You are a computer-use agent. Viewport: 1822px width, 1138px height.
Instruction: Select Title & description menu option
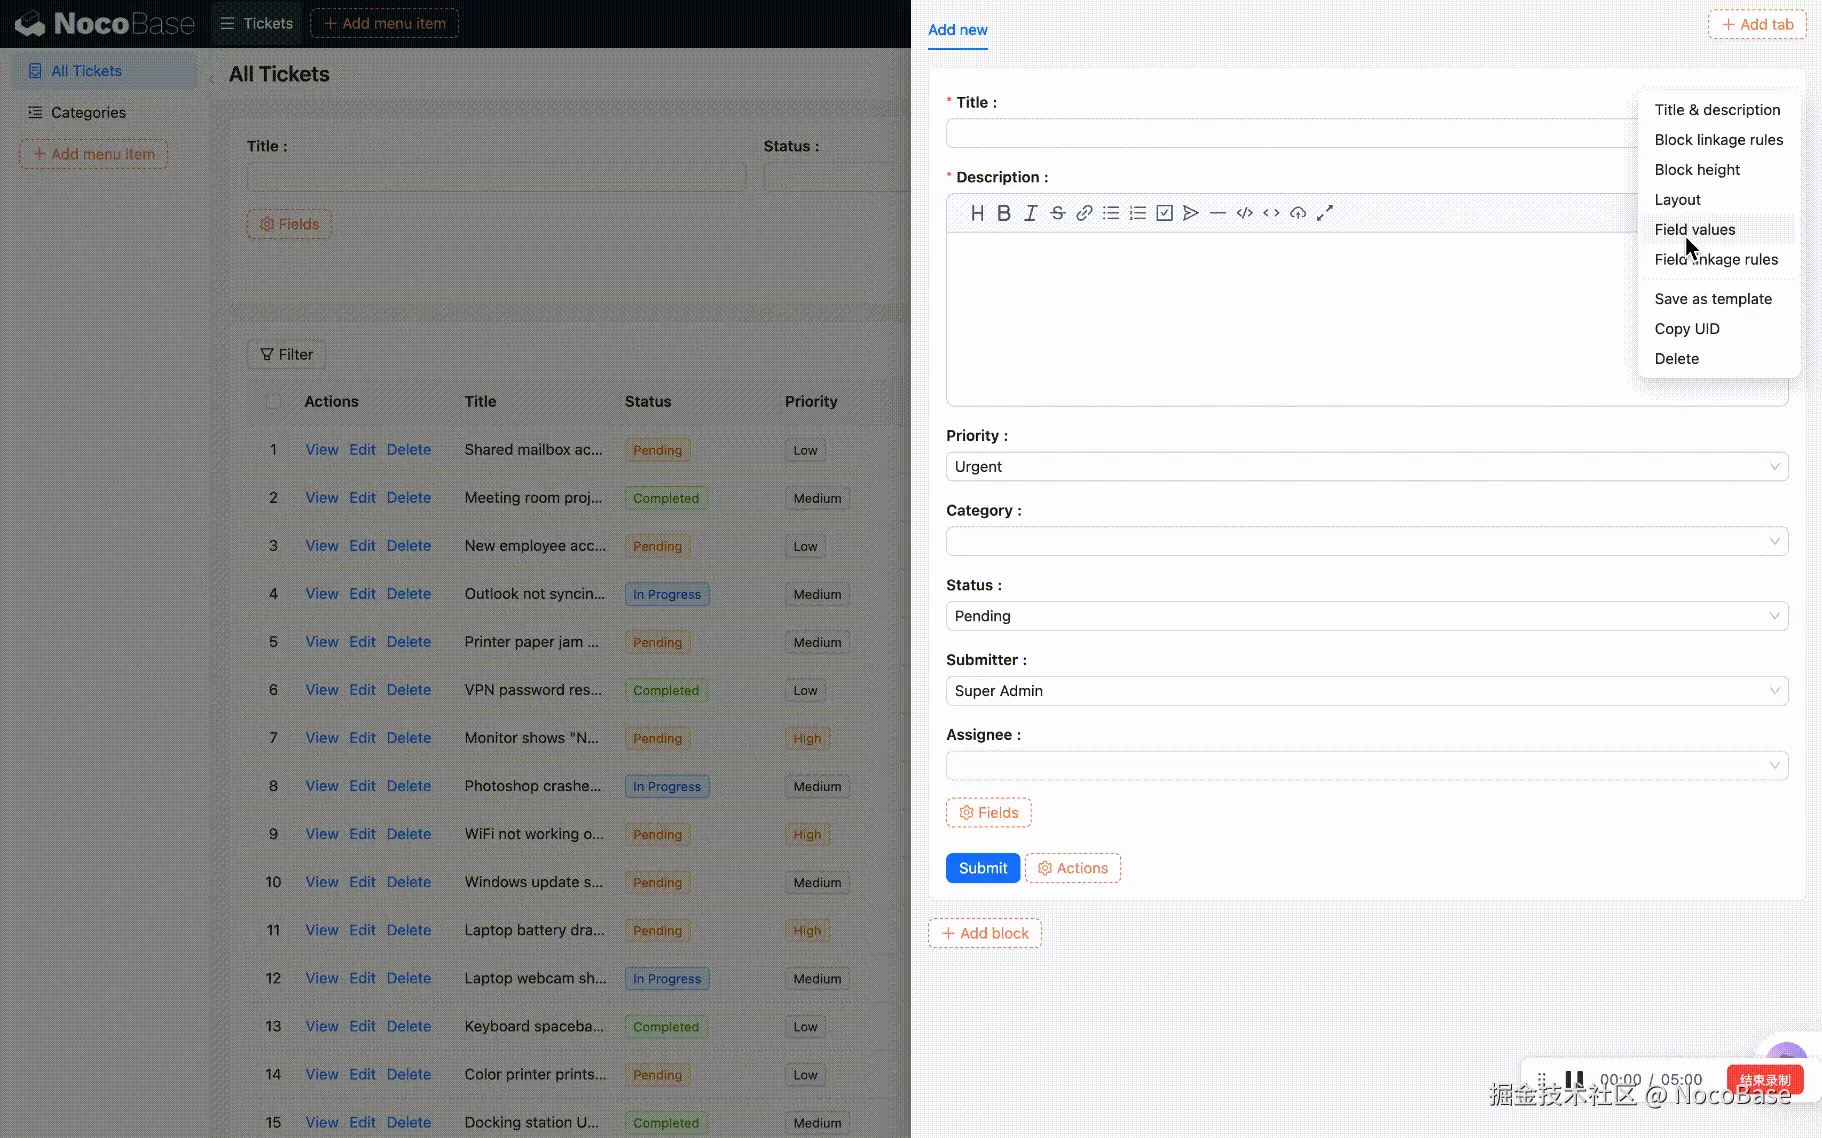[1717, 110]
